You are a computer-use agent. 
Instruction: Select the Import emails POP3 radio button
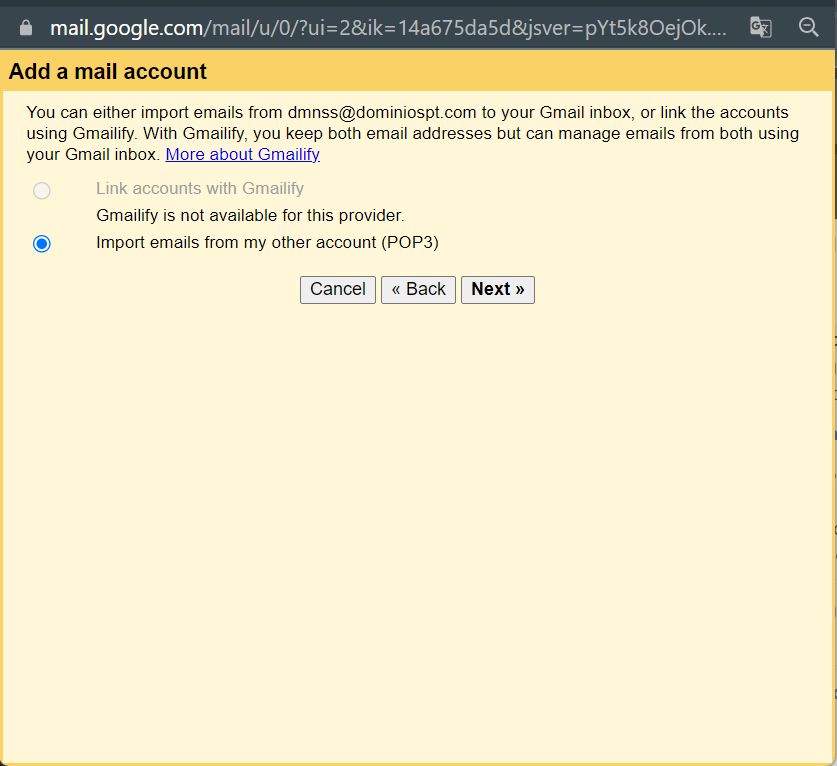(42, 244)
